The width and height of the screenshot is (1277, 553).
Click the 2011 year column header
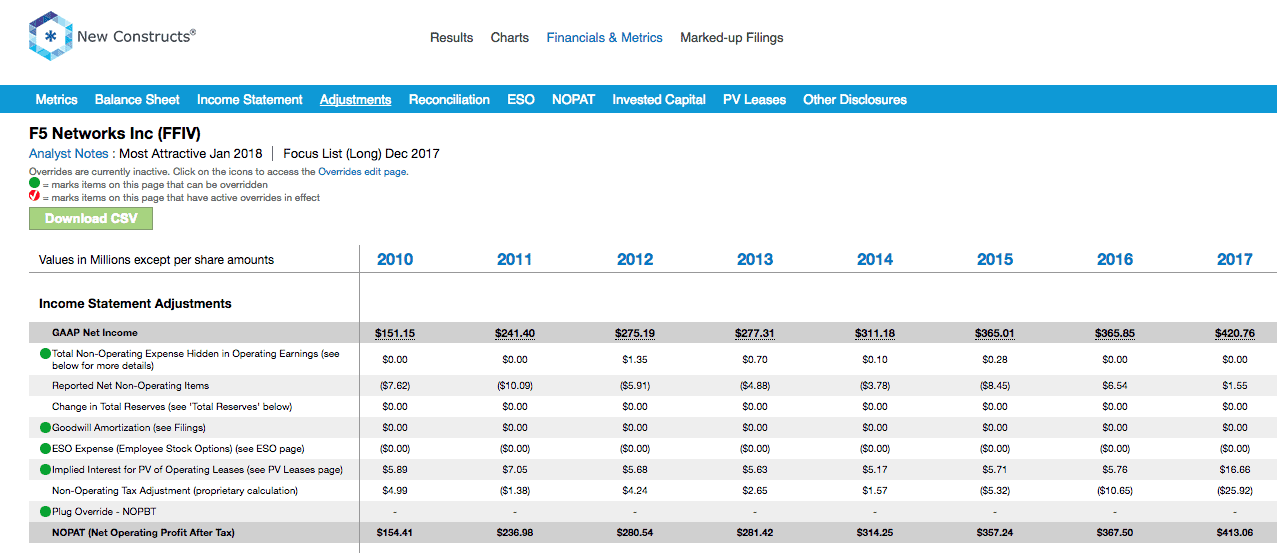[x=515, y=259]
